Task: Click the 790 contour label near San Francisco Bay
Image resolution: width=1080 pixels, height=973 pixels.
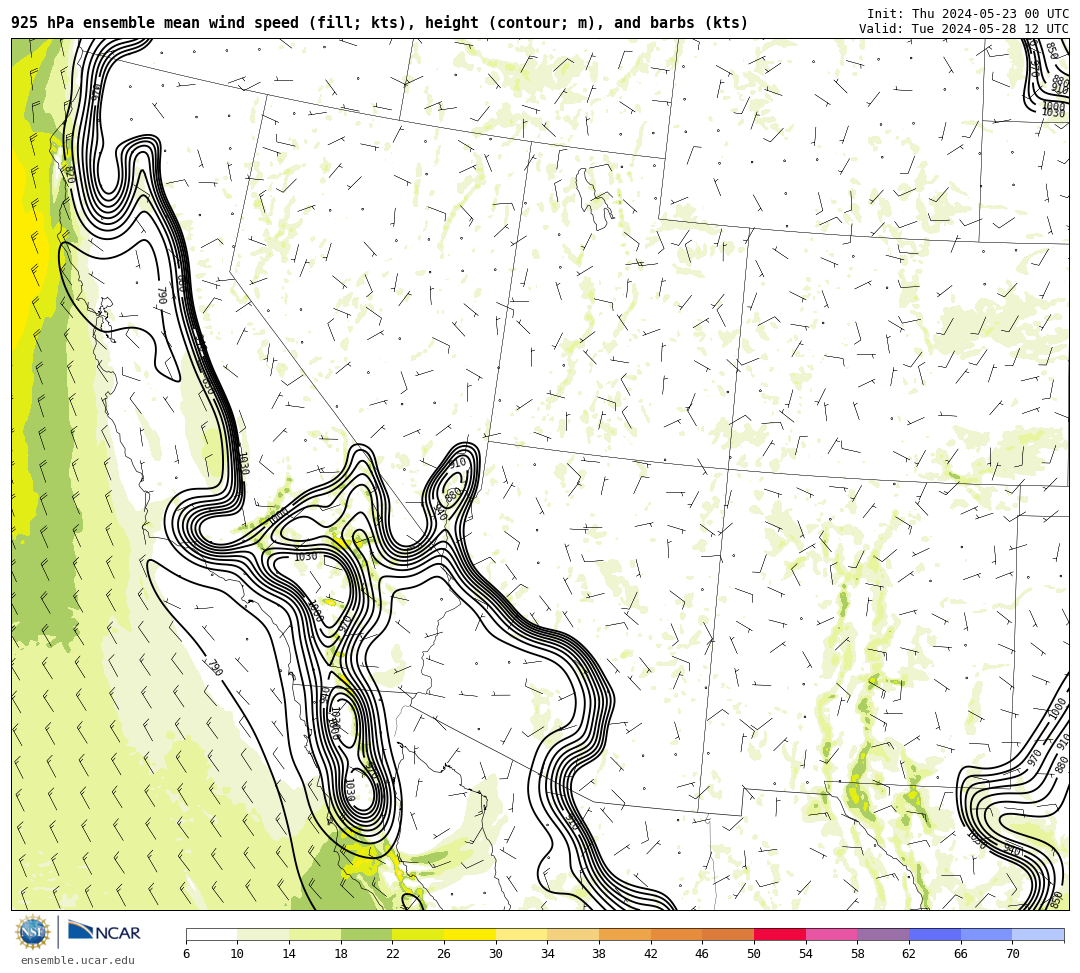Action: 163,296
